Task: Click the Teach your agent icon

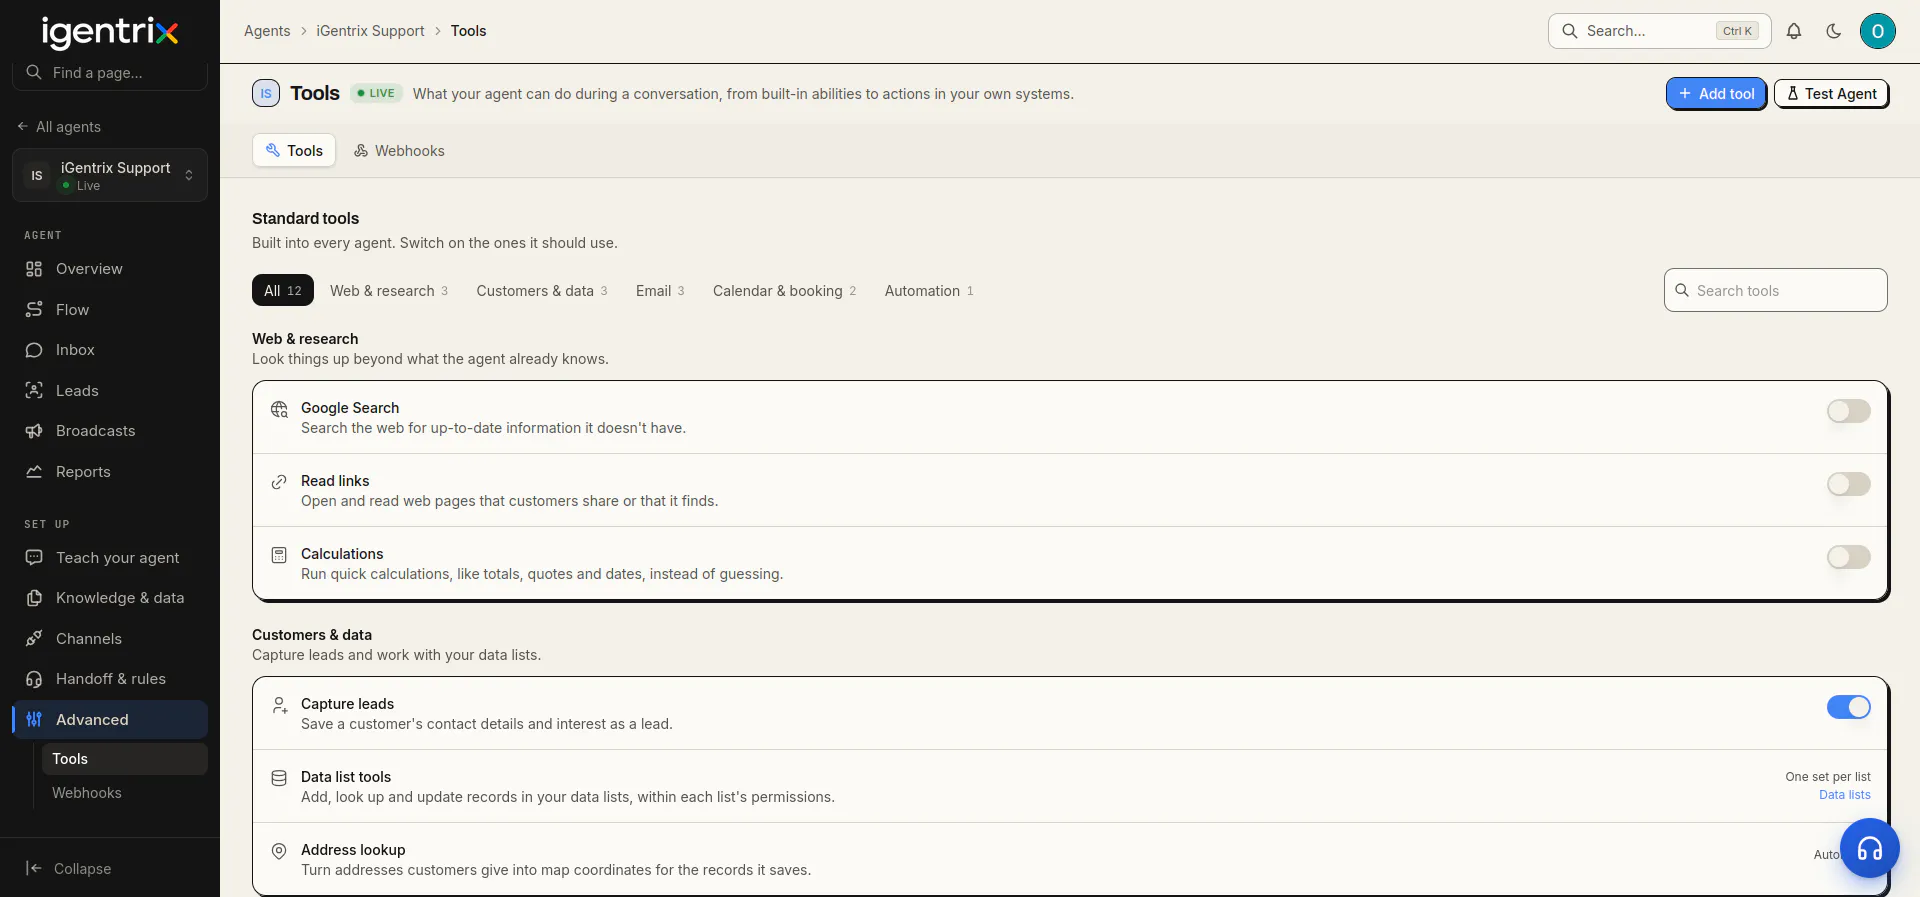Action: coord(34,558)
